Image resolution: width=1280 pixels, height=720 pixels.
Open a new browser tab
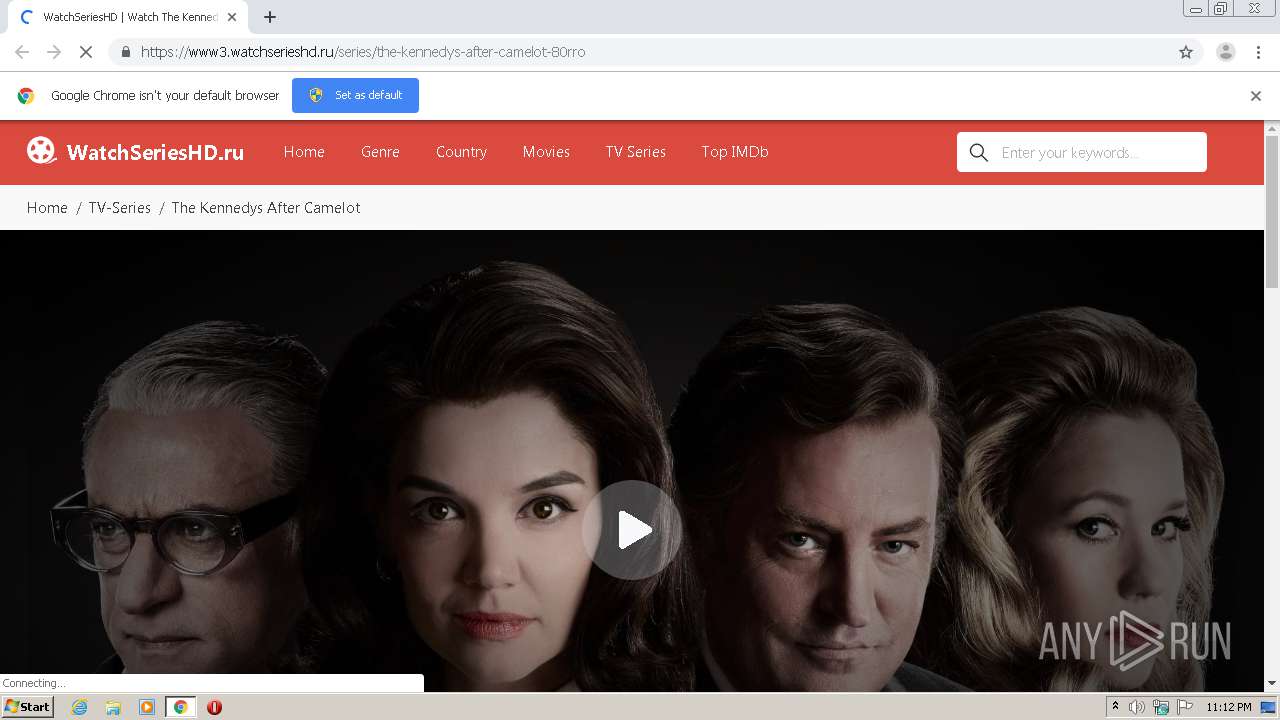(x=269, y=17)
